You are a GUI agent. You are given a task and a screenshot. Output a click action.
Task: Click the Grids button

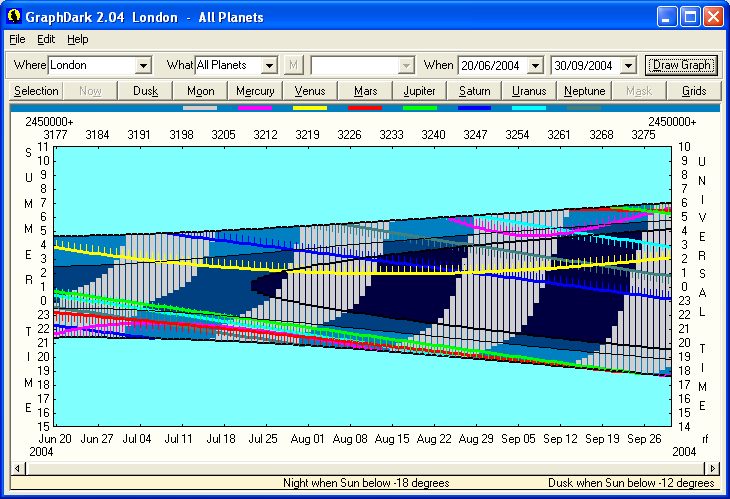[x=694, y=91]
